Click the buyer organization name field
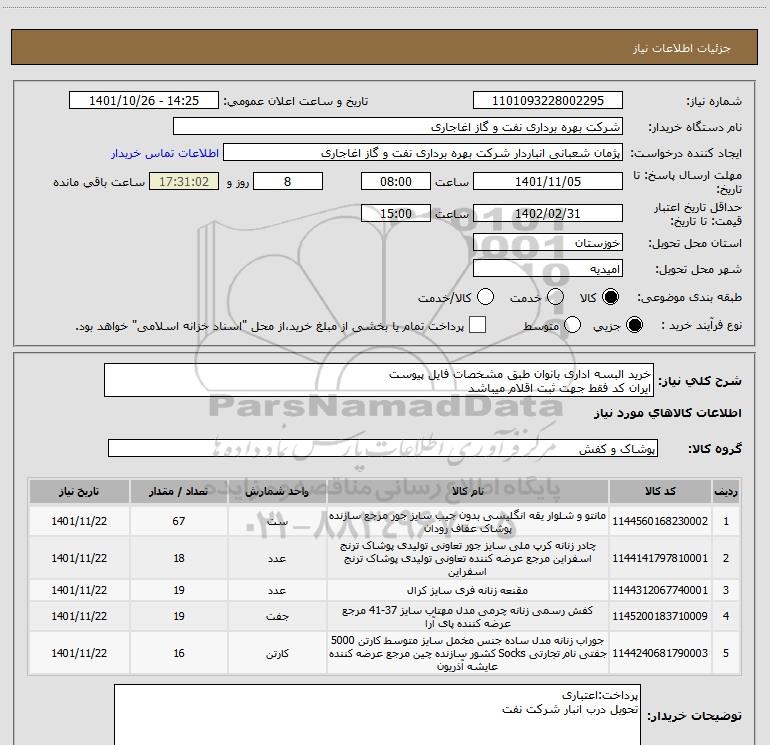This screenshot has width=770, height=745. [x=398, y=127]
